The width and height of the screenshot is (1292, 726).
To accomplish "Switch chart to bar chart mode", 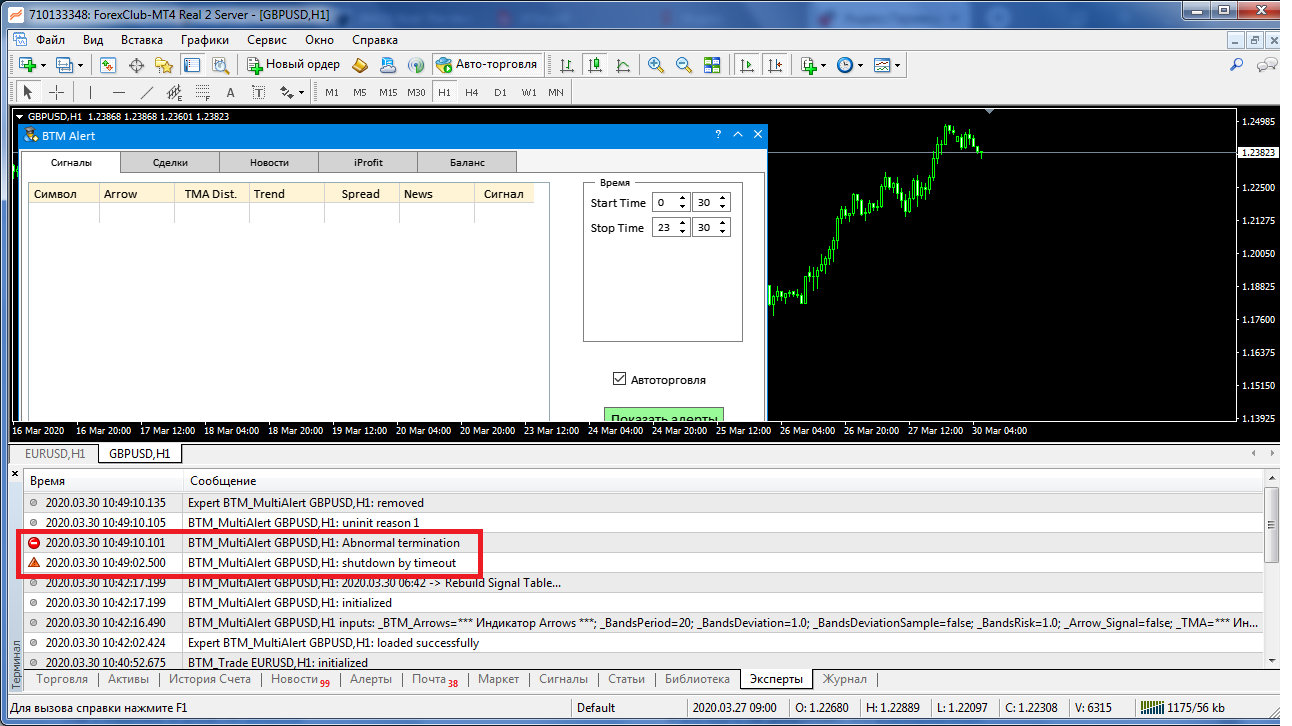I will click(x=567, y=65).
